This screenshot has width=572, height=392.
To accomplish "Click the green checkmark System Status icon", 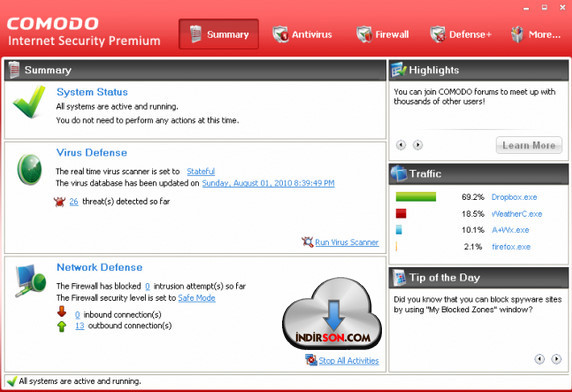I will tap(29, 102).
